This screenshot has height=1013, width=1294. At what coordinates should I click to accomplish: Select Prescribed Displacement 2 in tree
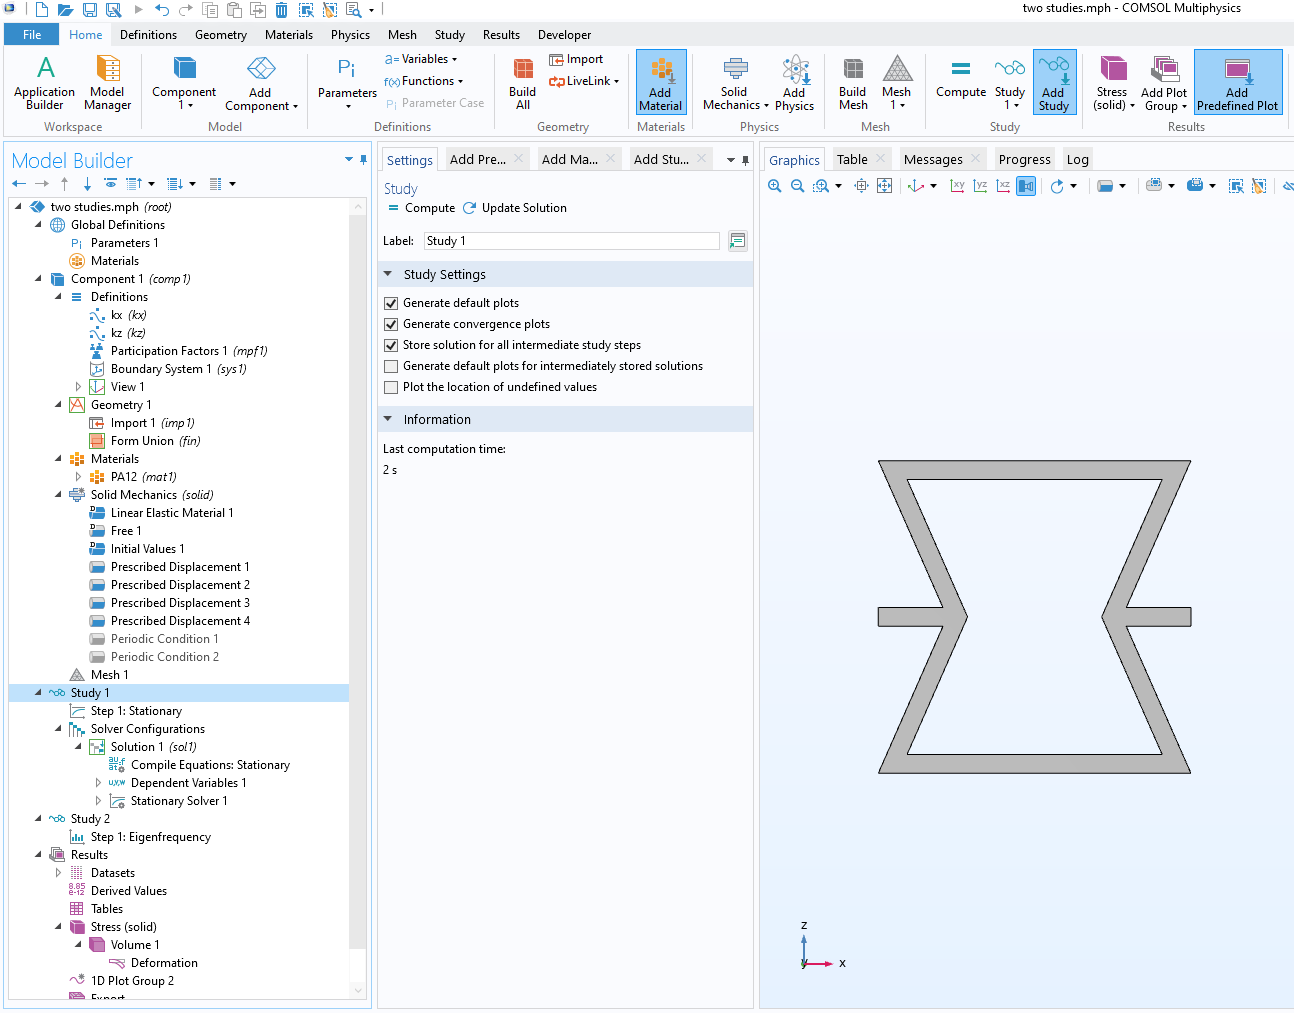tap(180, 585)
